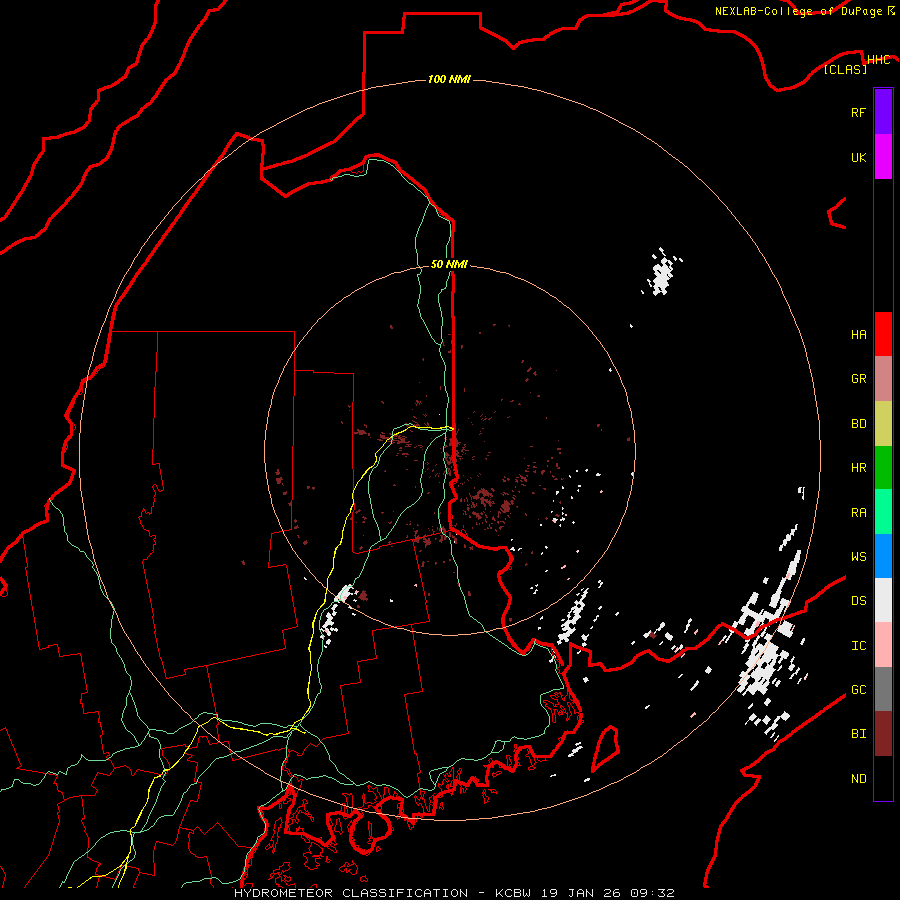Click the DS legend label

pyautogui.click(x=858, y=601)
